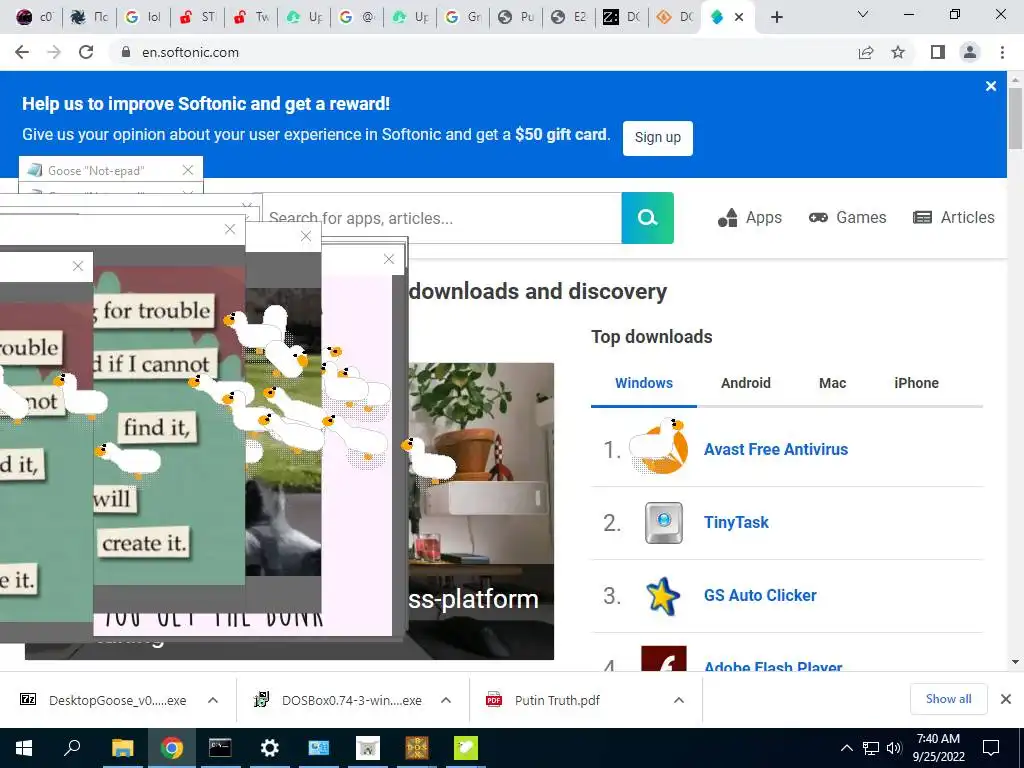Expand options for DesktopGoose download

(x=213, y=700)
